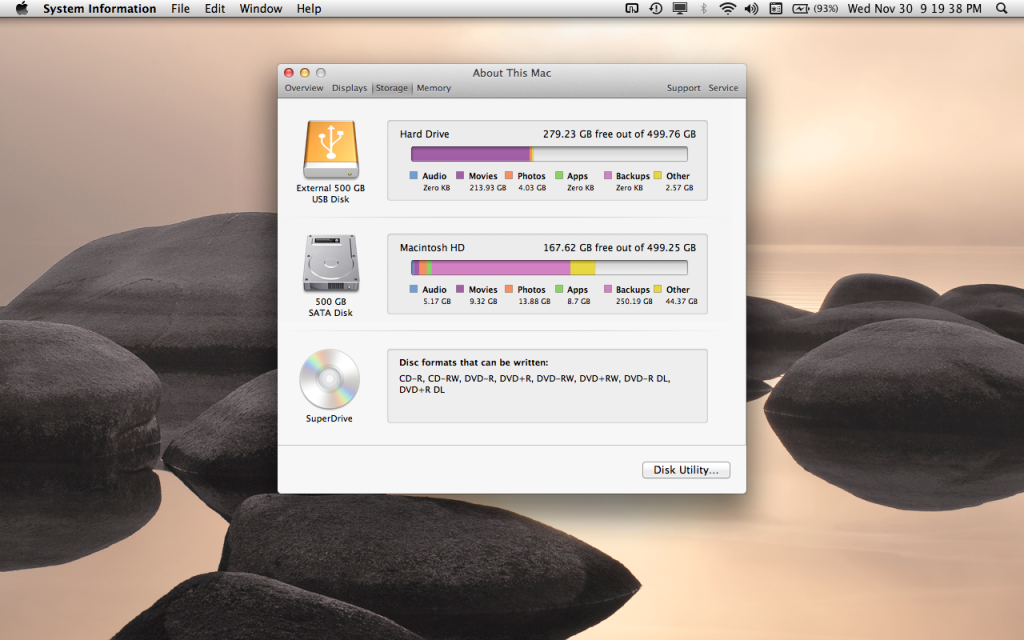
Task: Click Hard Drive Audio blue swatch
Action: click(413, 175)
